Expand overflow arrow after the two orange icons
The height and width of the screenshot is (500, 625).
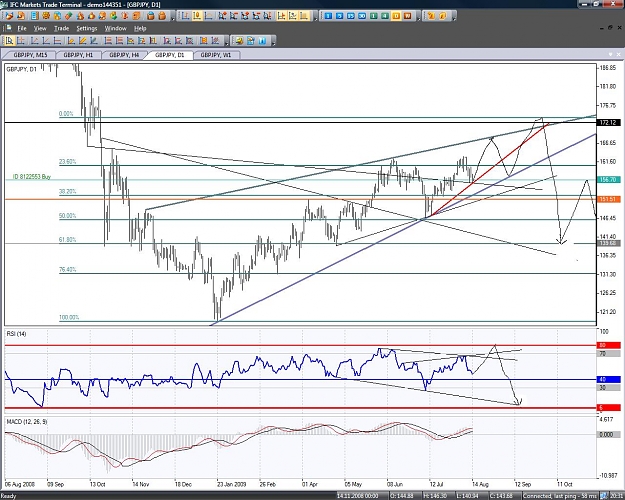454,18
